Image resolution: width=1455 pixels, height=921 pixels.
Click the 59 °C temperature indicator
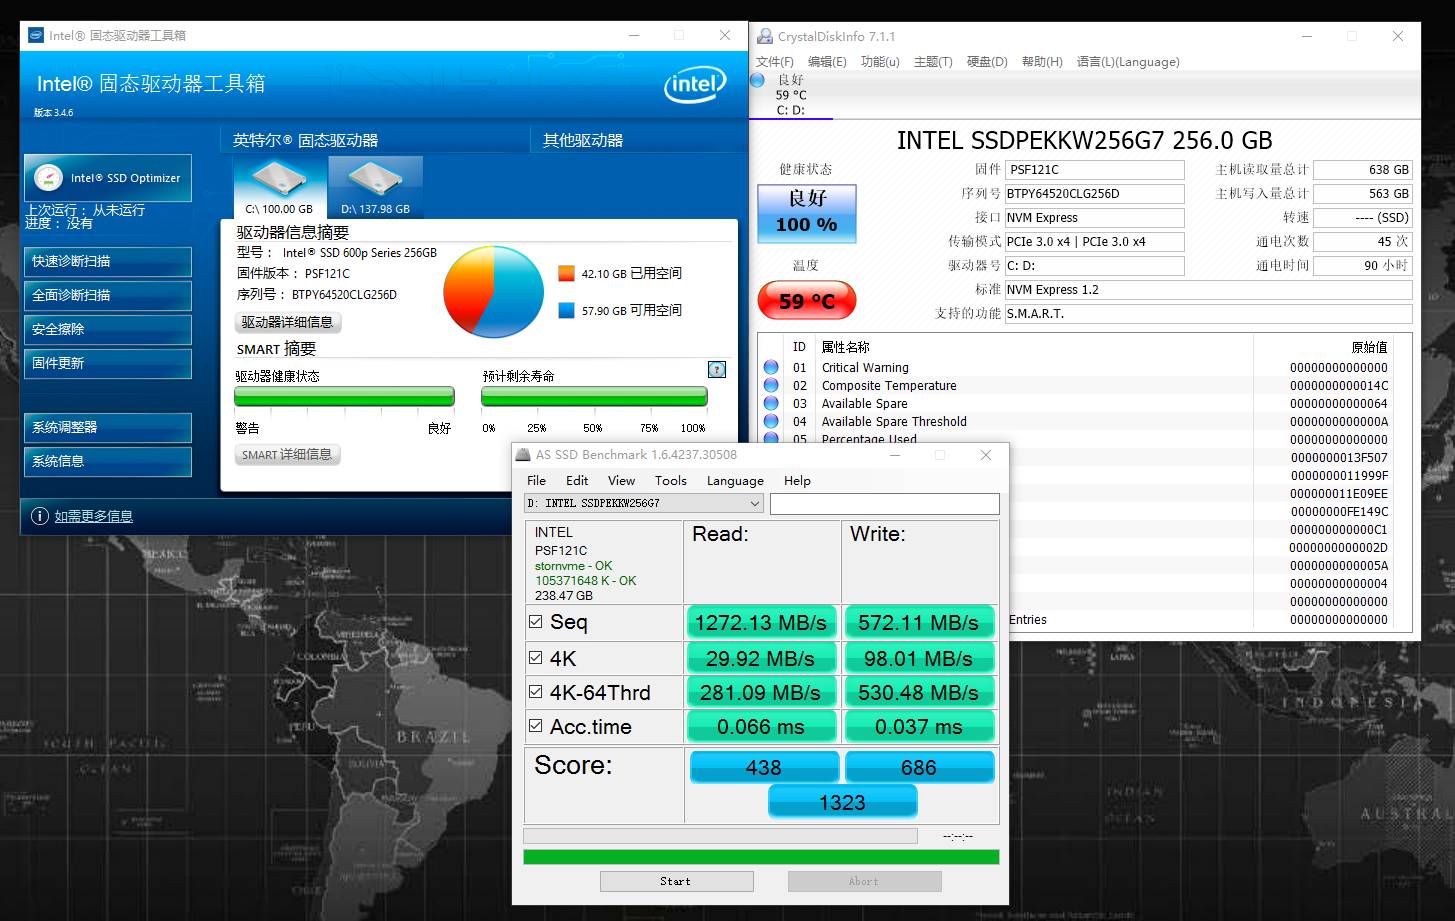(807, 301)
